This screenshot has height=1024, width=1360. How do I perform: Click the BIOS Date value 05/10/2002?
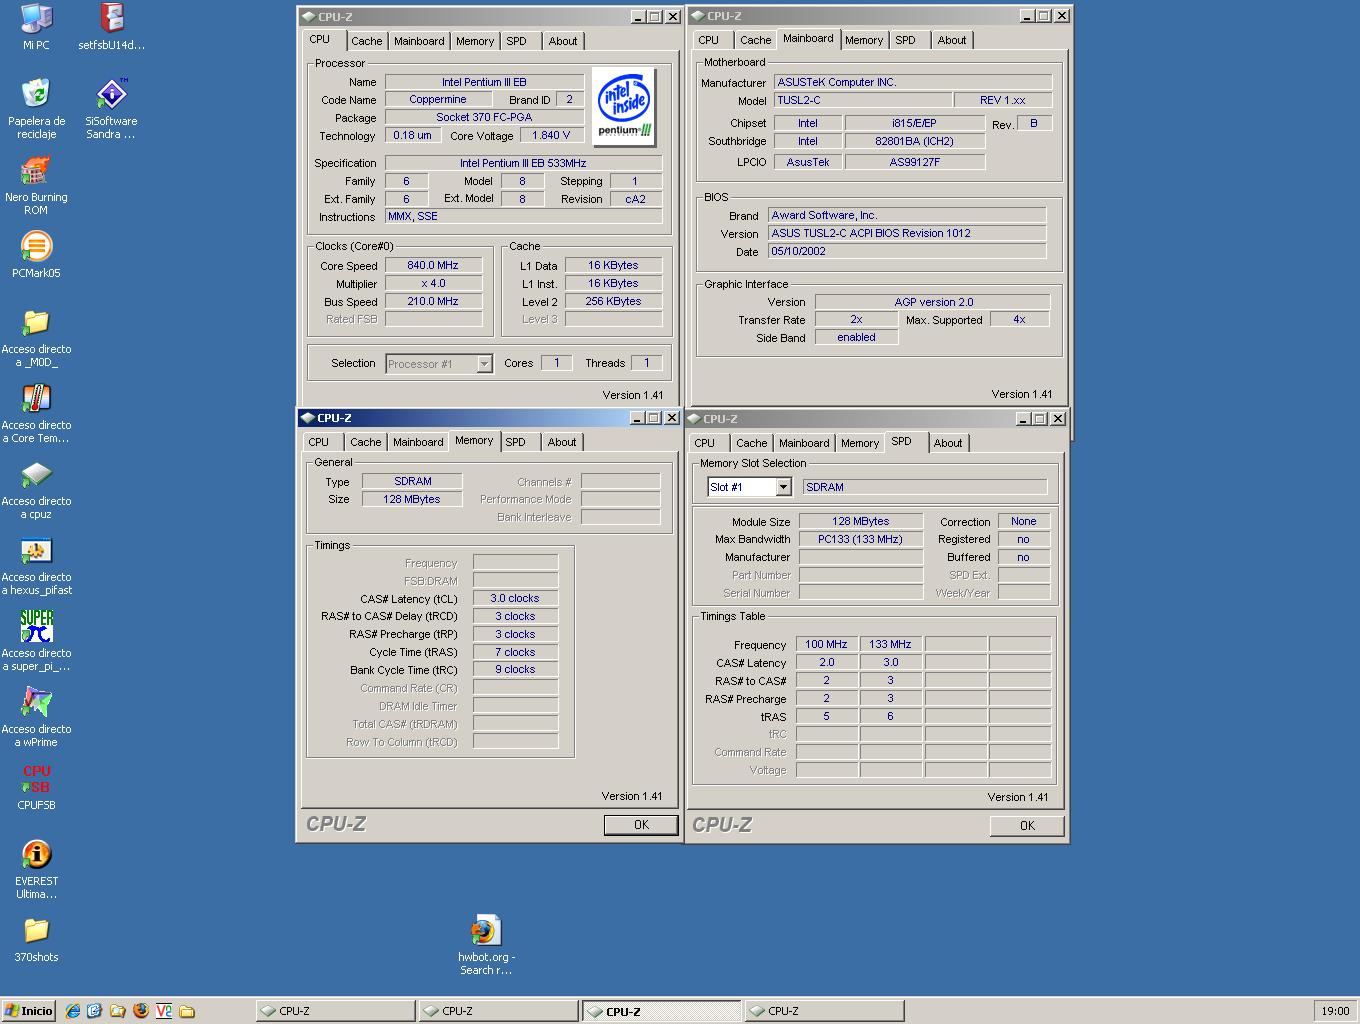coord(906,251)
